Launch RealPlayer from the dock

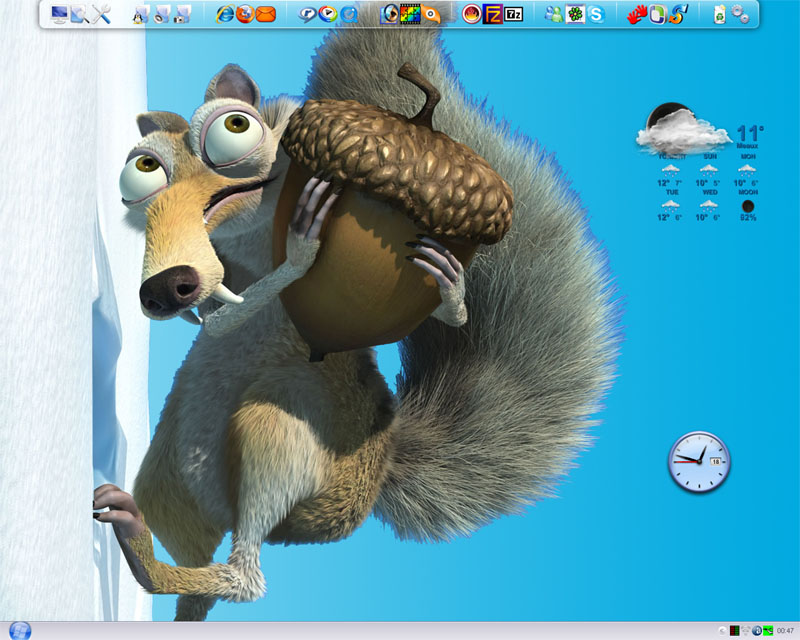(x=308, y=14)
